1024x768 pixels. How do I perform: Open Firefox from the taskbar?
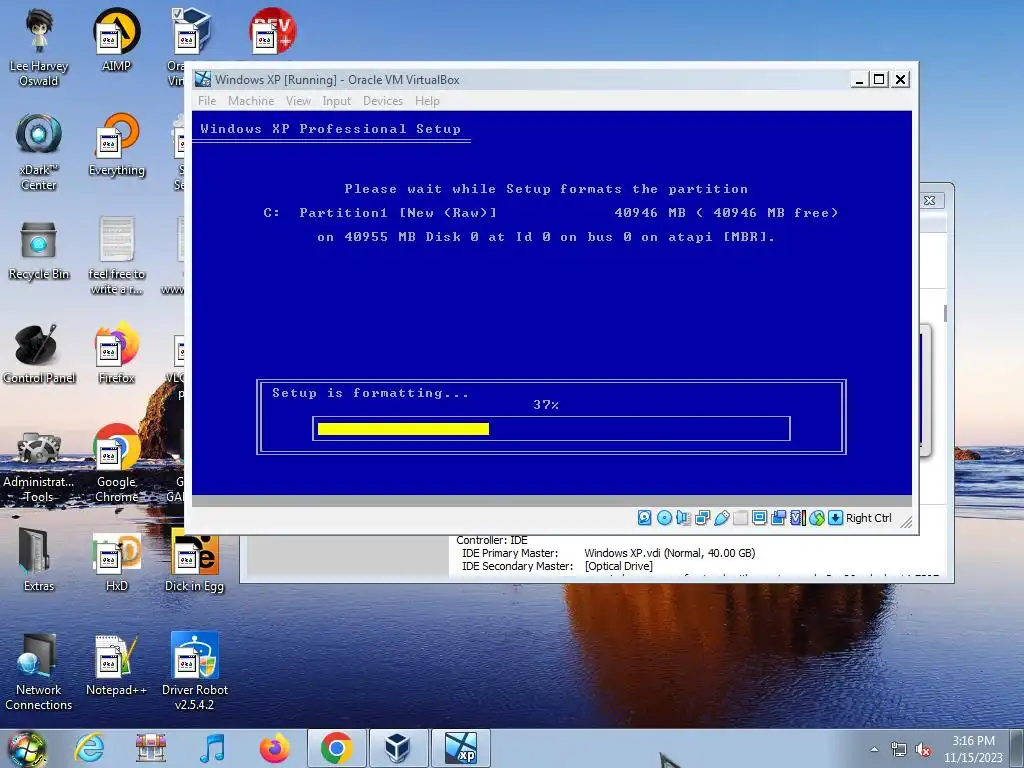[x=274, y=748]
